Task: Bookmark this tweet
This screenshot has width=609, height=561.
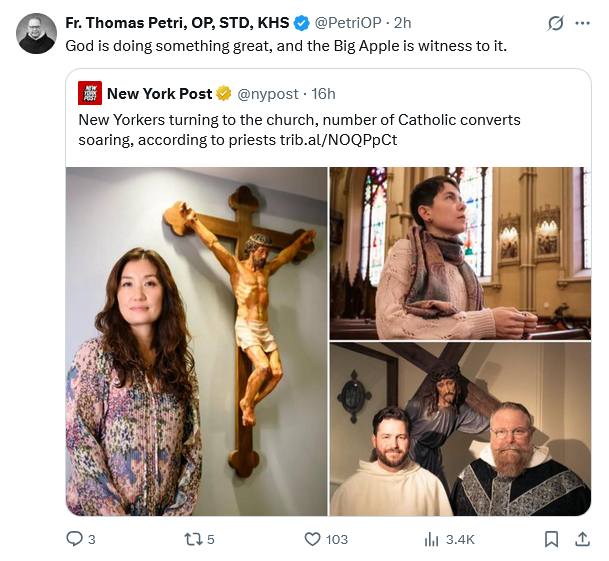Action: 550,539
